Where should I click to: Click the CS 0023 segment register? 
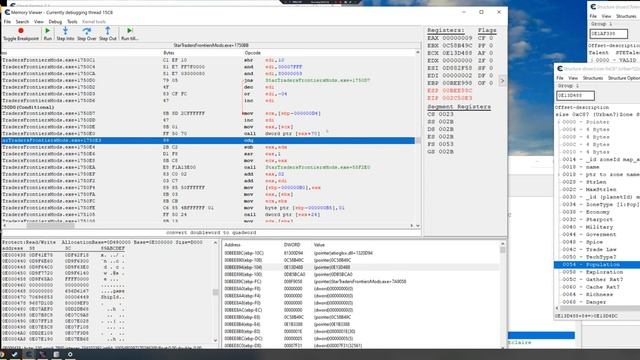tap(440, 114)
